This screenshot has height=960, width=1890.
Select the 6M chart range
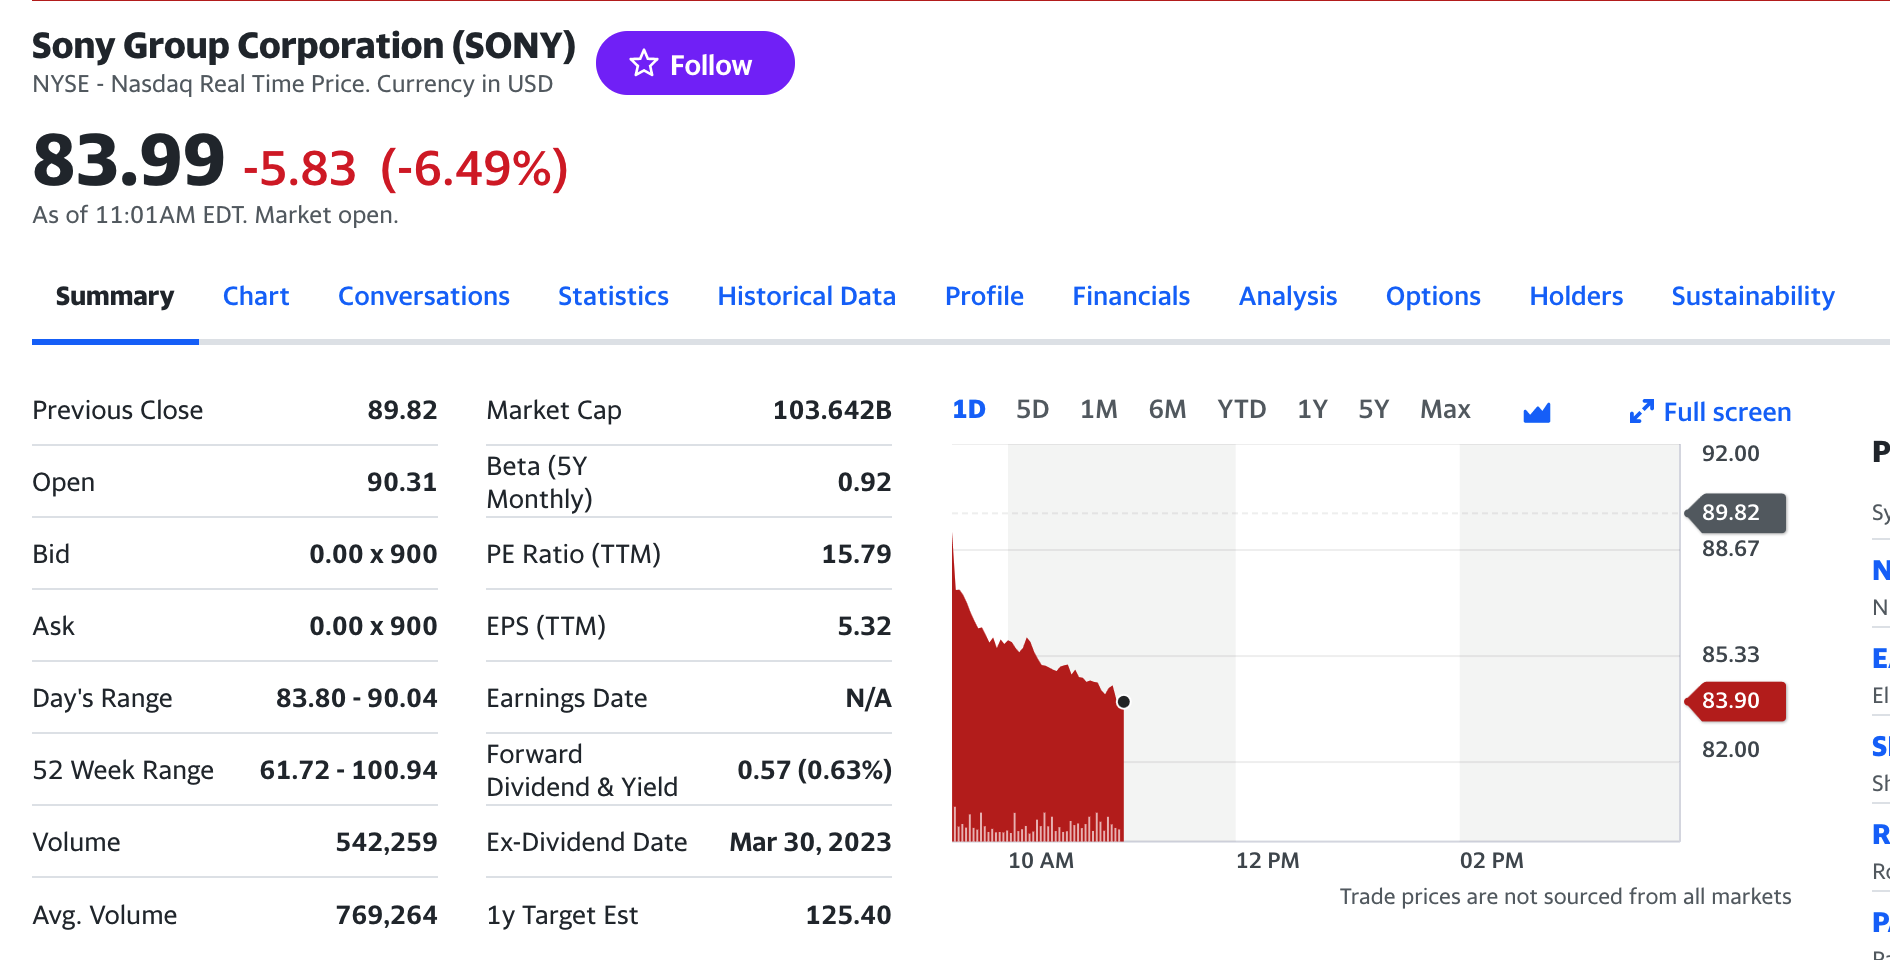1167,409
